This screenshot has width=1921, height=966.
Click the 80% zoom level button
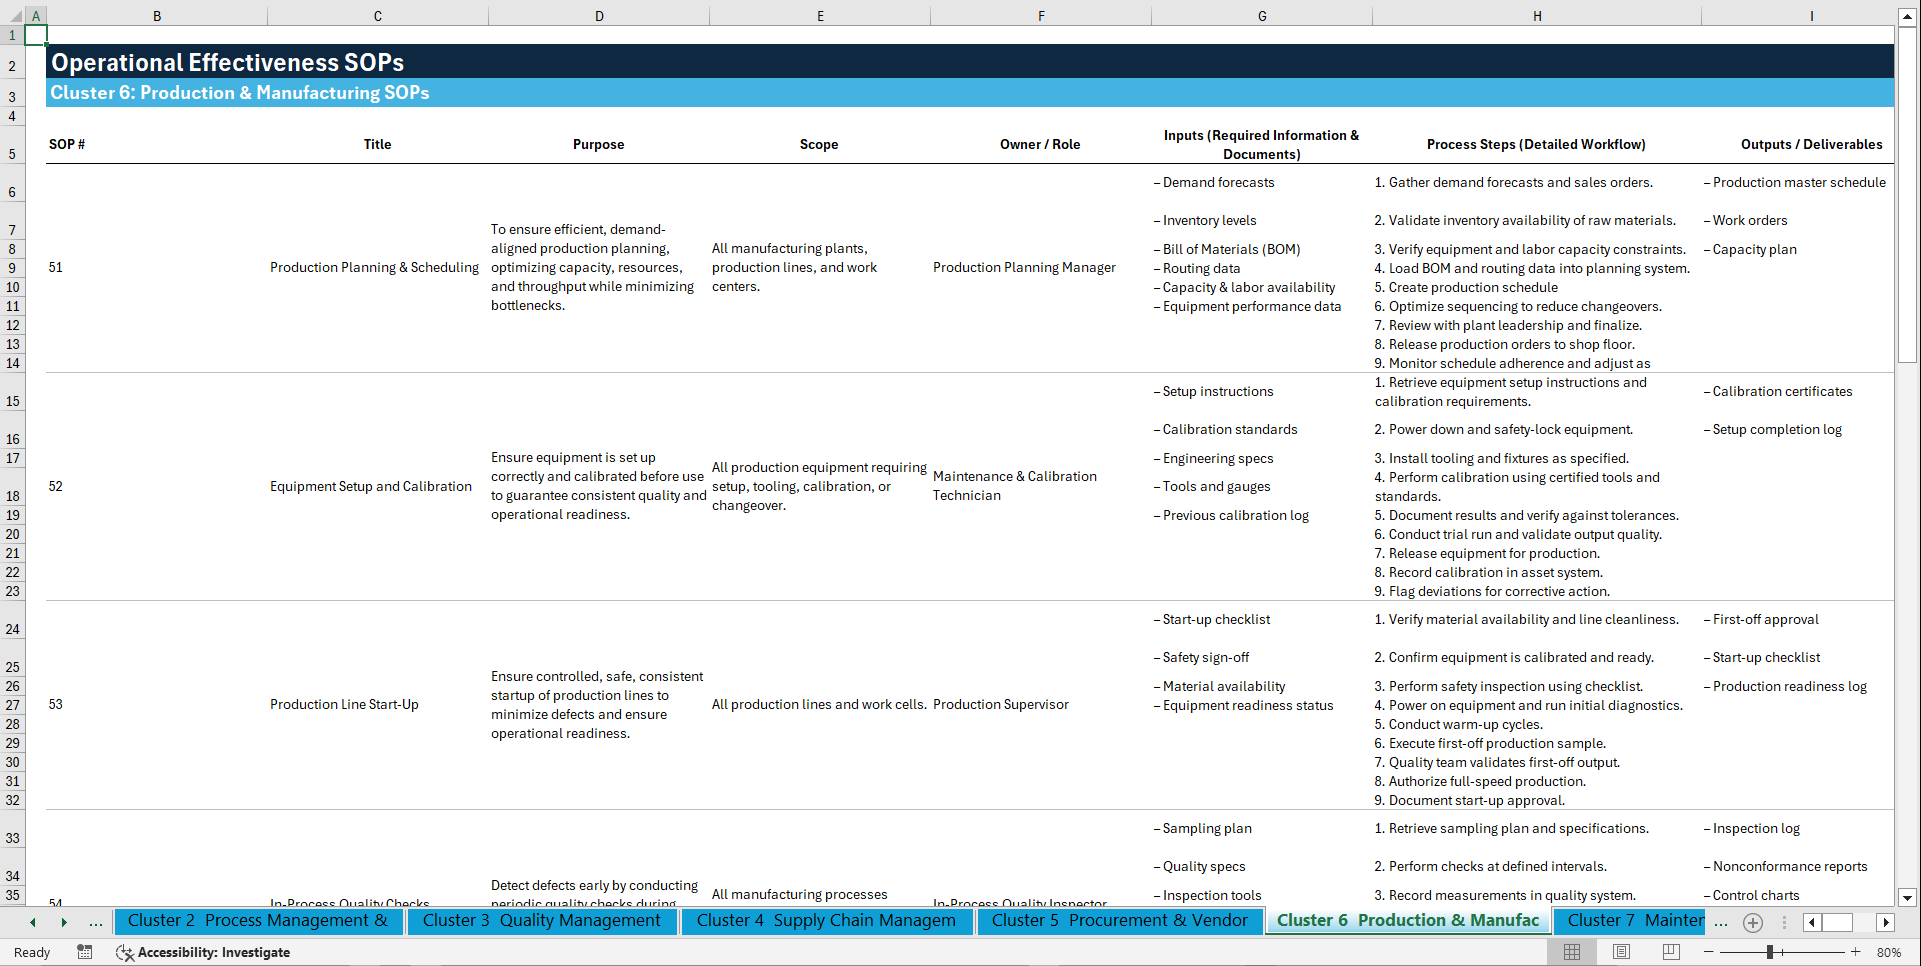pyautogui.click(x=1888, y=952)
